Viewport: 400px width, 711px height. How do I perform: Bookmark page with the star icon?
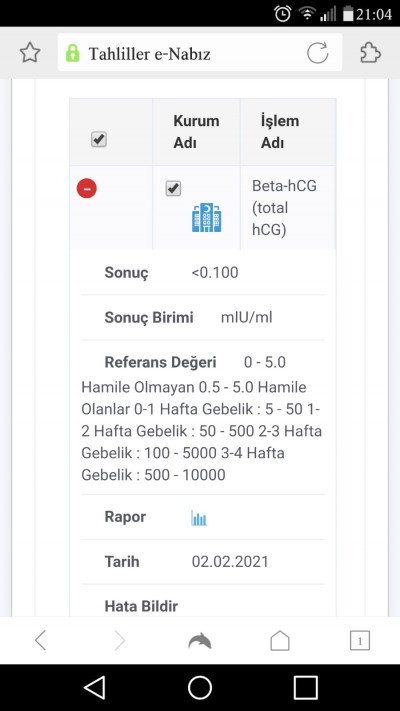[x=30, y=53]
